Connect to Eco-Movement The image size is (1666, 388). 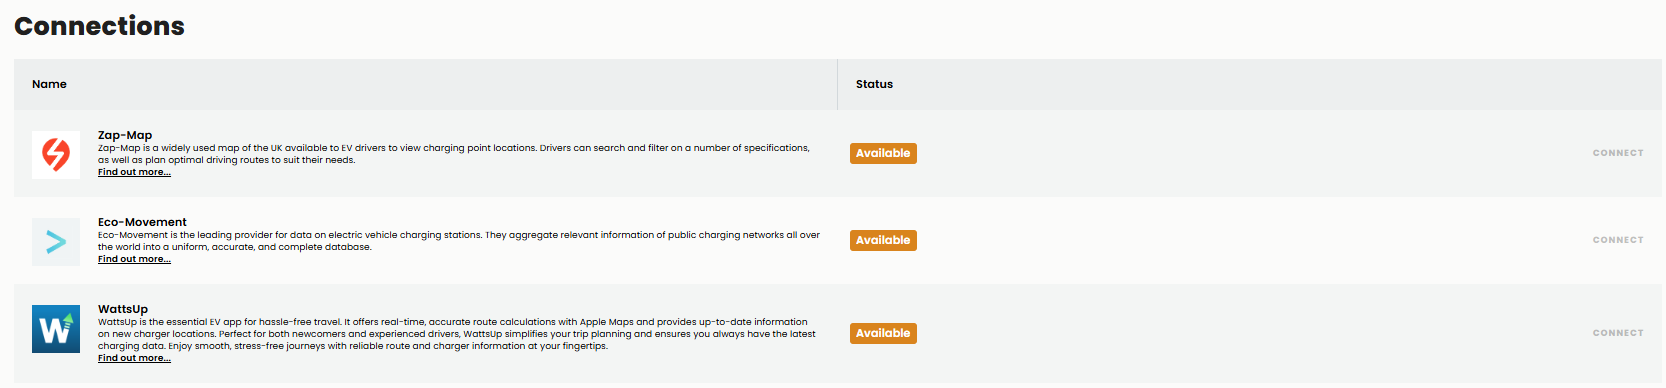[1618, 240]
